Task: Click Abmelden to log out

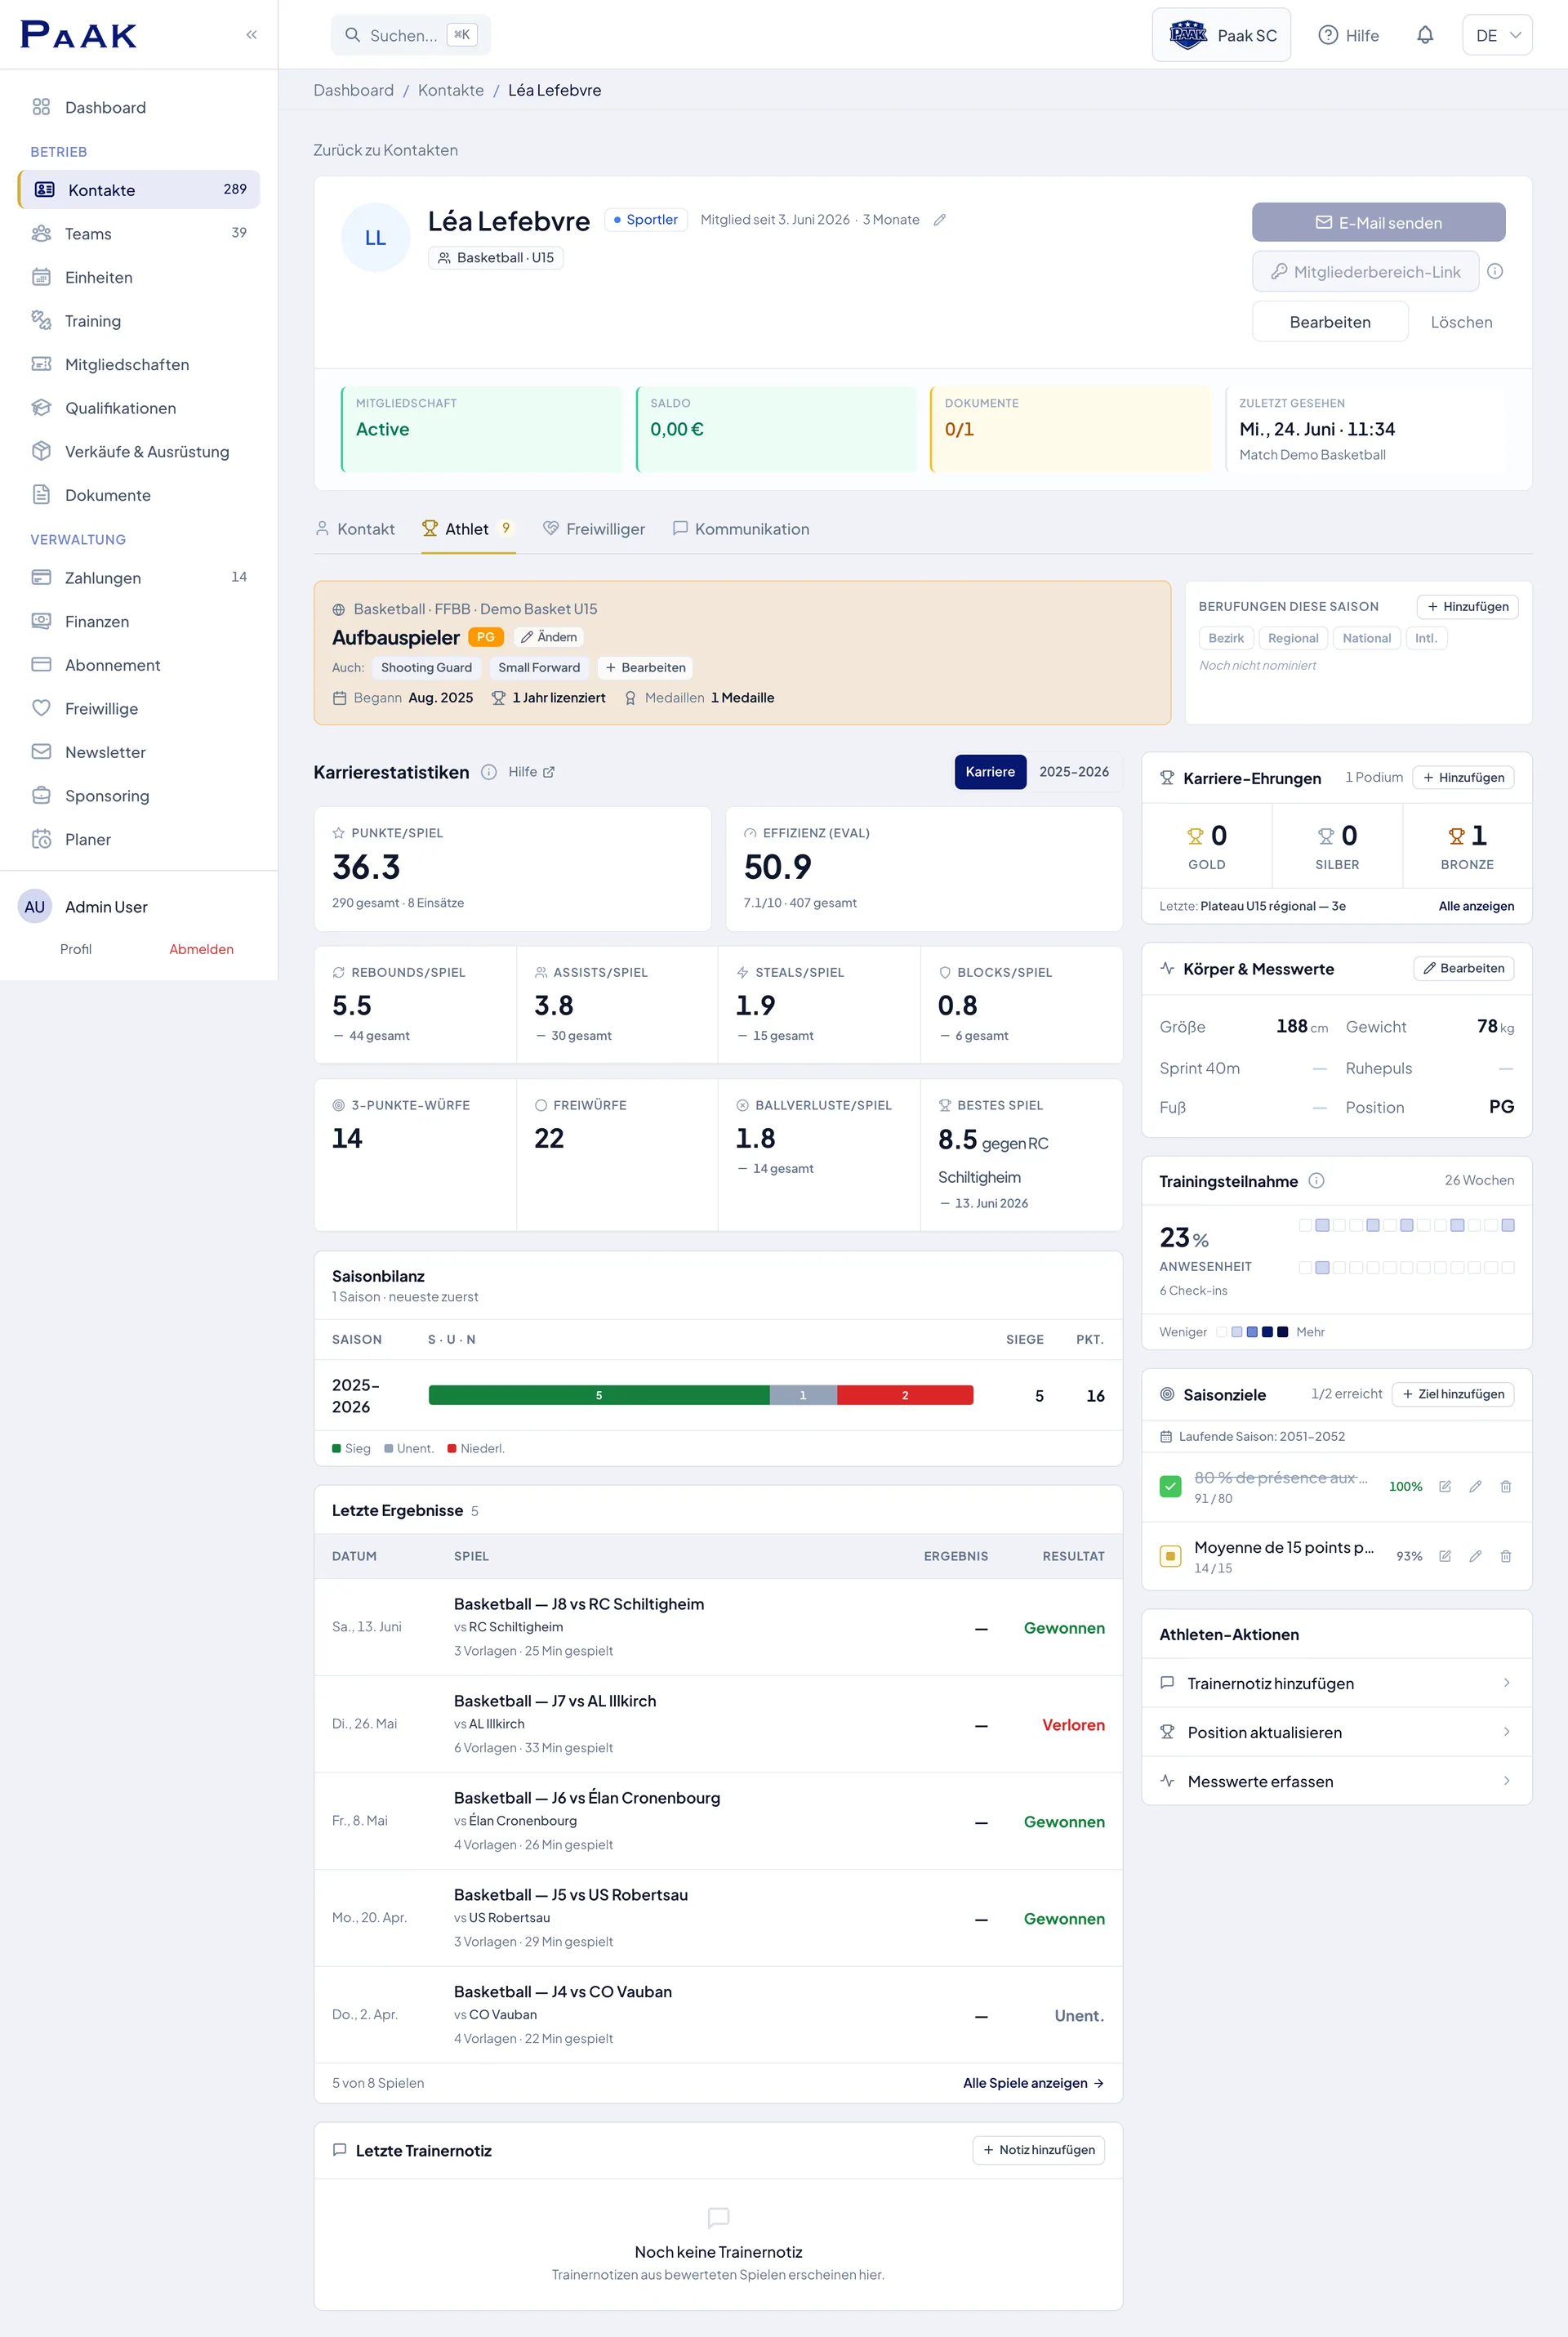Action: pos(201,949)
